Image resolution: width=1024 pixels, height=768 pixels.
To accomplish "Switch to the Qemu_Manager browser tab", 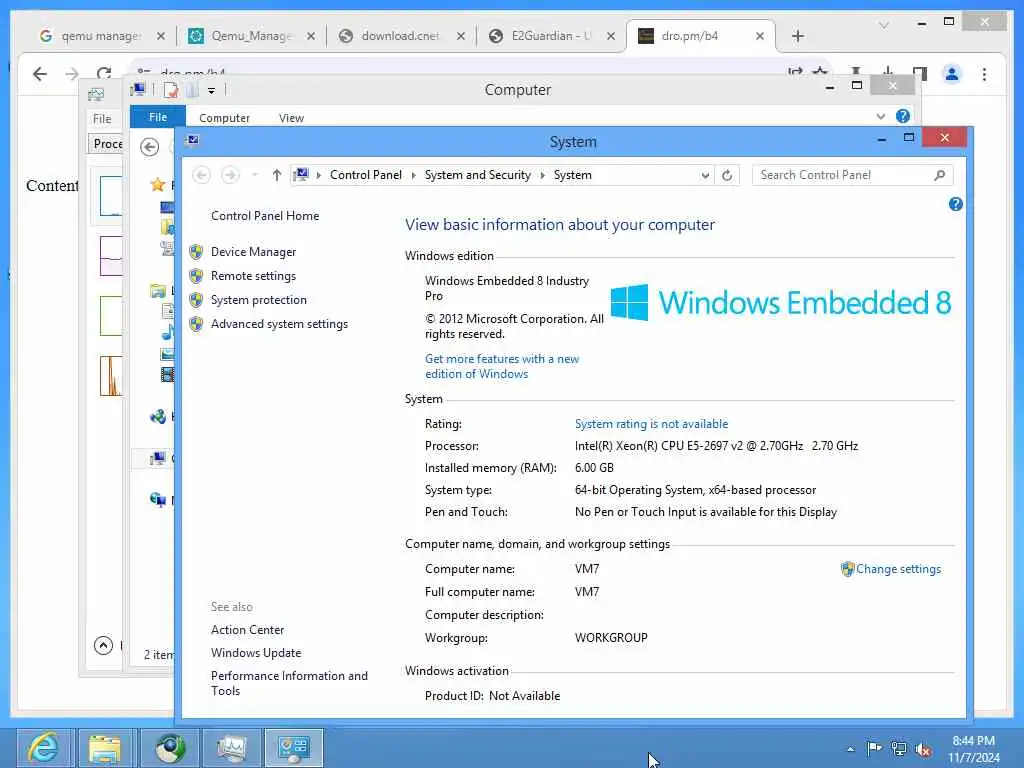I will point(251,36).
